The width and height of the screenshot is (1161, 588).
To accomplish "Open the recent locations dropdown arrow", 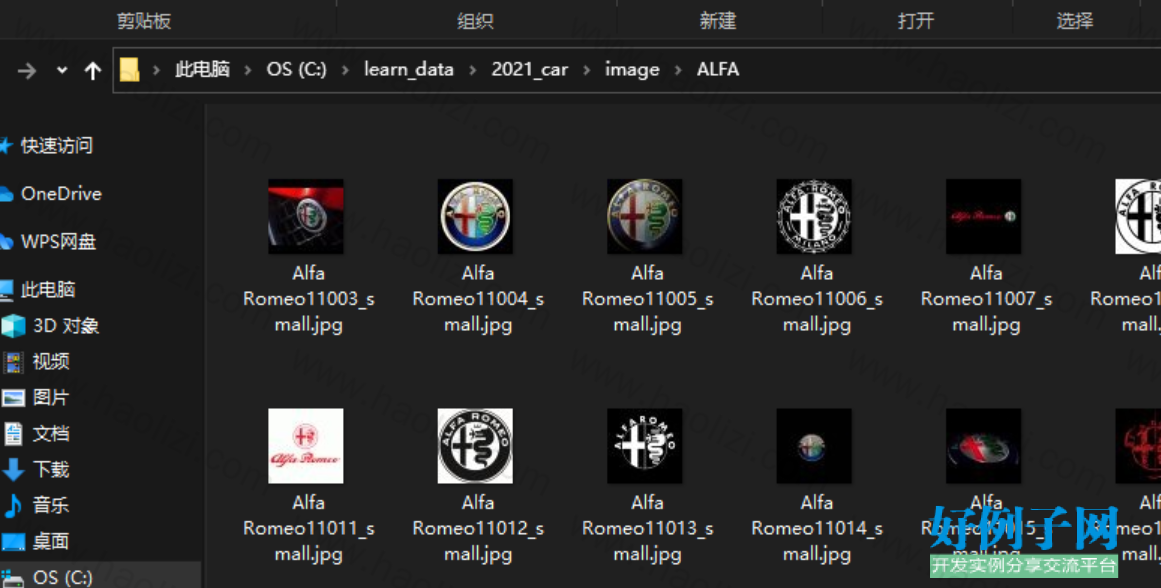I will pyautogui.click(x=62, y=70).
